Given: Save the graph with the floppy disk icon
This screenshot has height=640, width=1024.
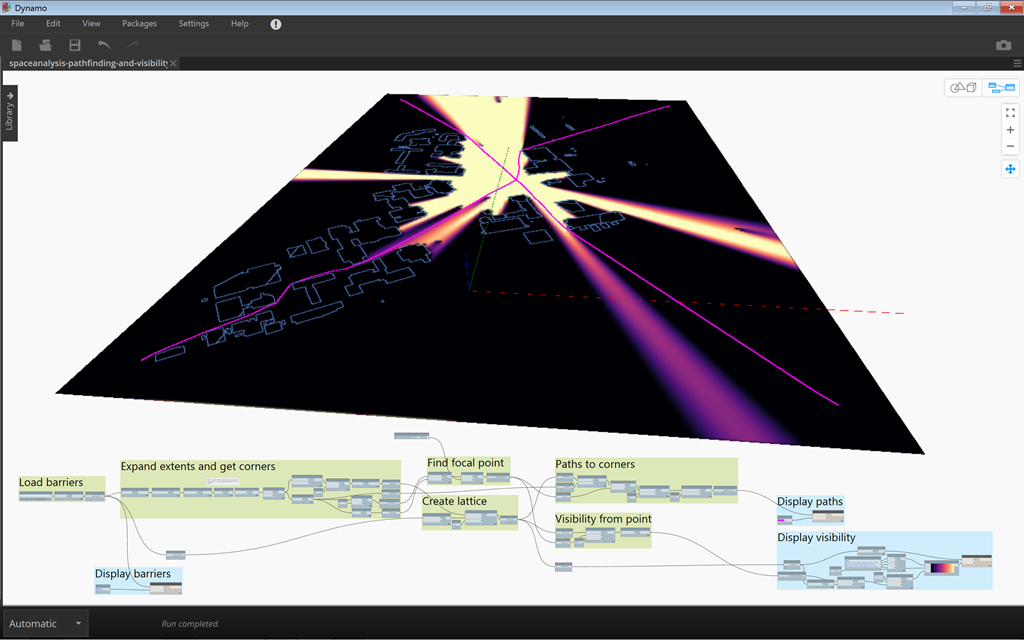Looking at the screenshot, I should pos(75,45).
